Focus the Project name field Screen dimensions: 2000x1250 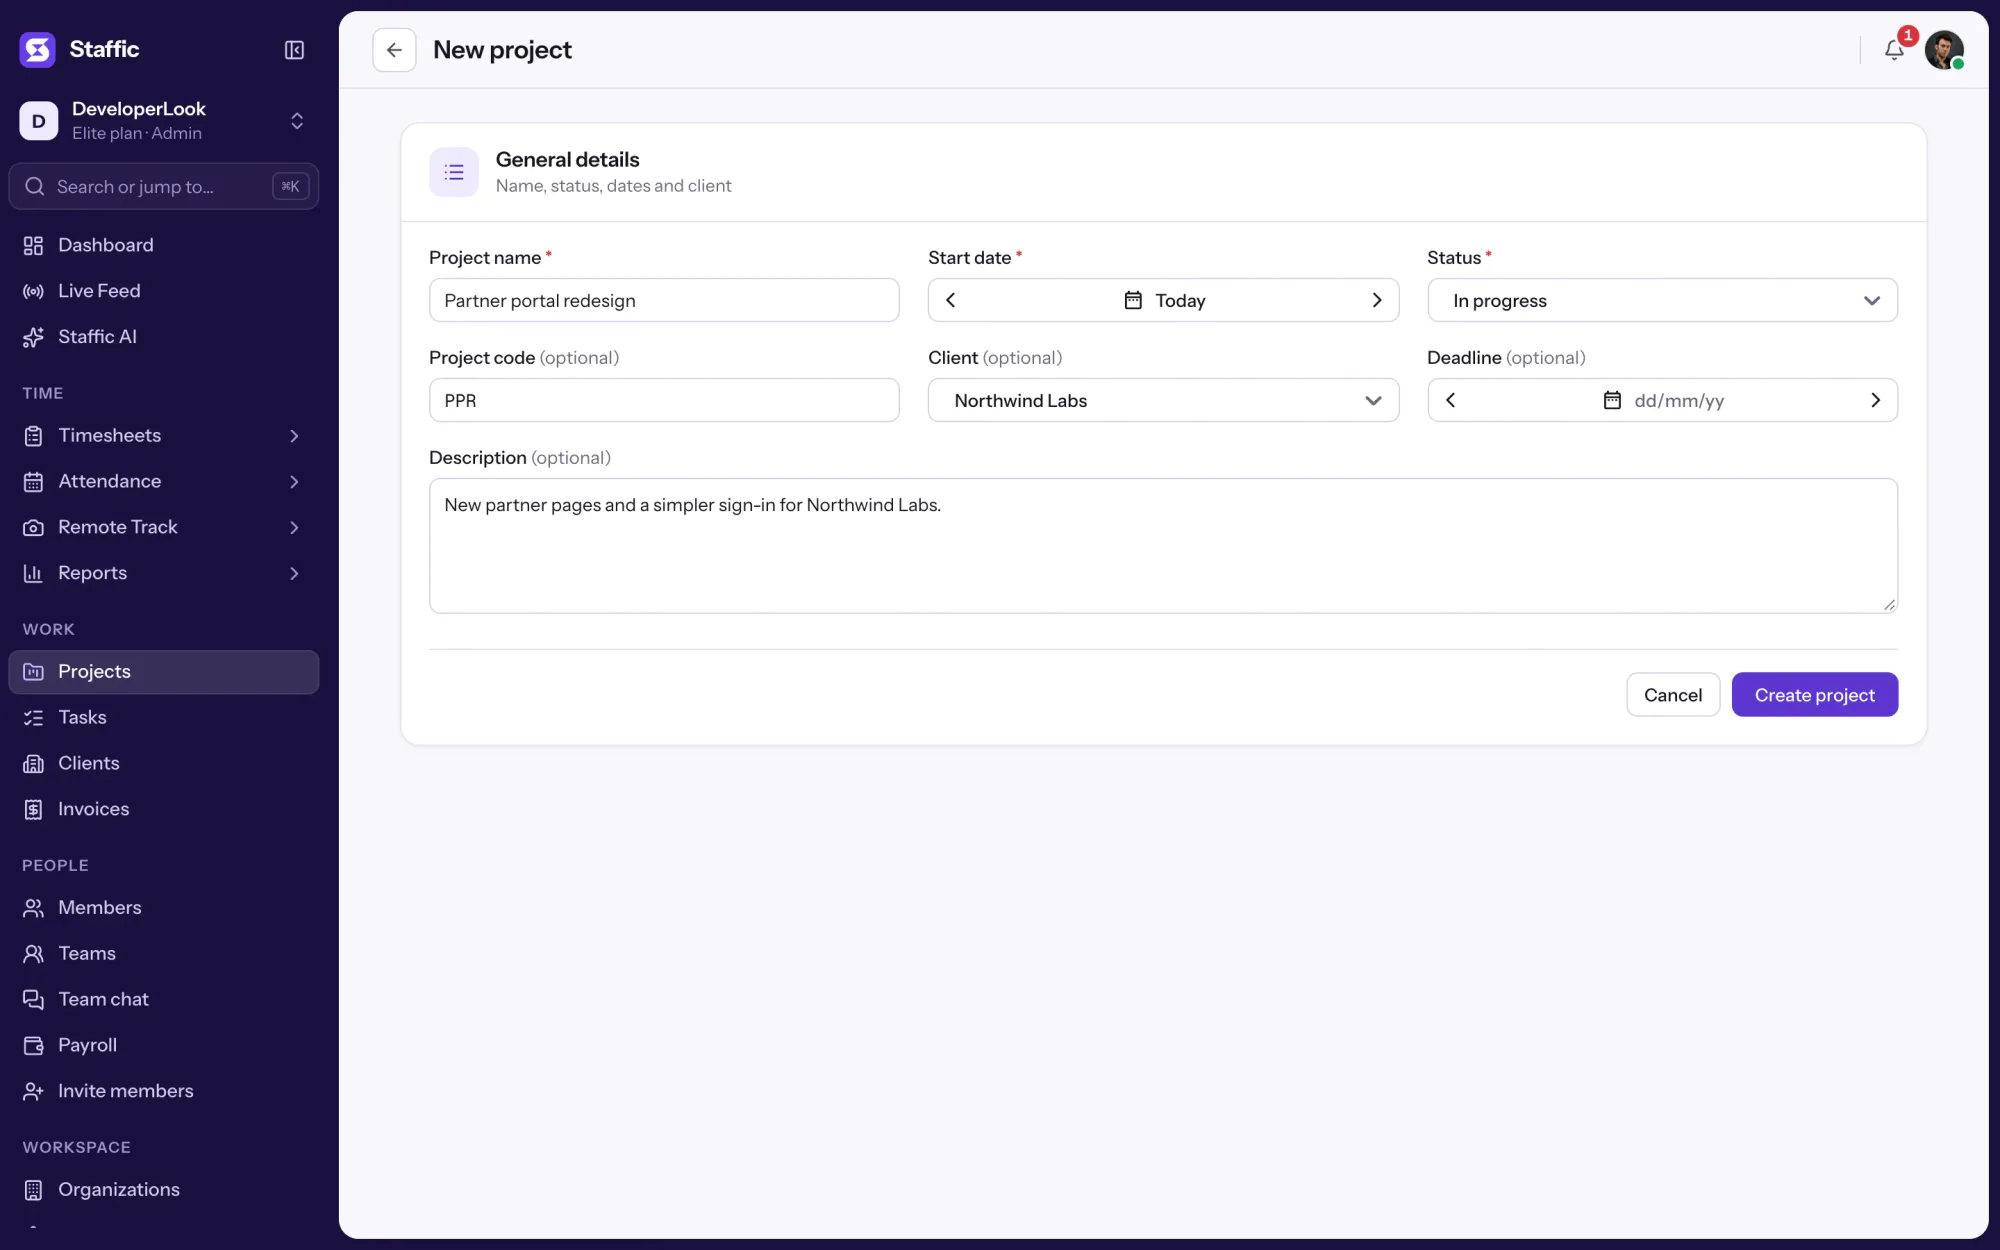point(664,300)
